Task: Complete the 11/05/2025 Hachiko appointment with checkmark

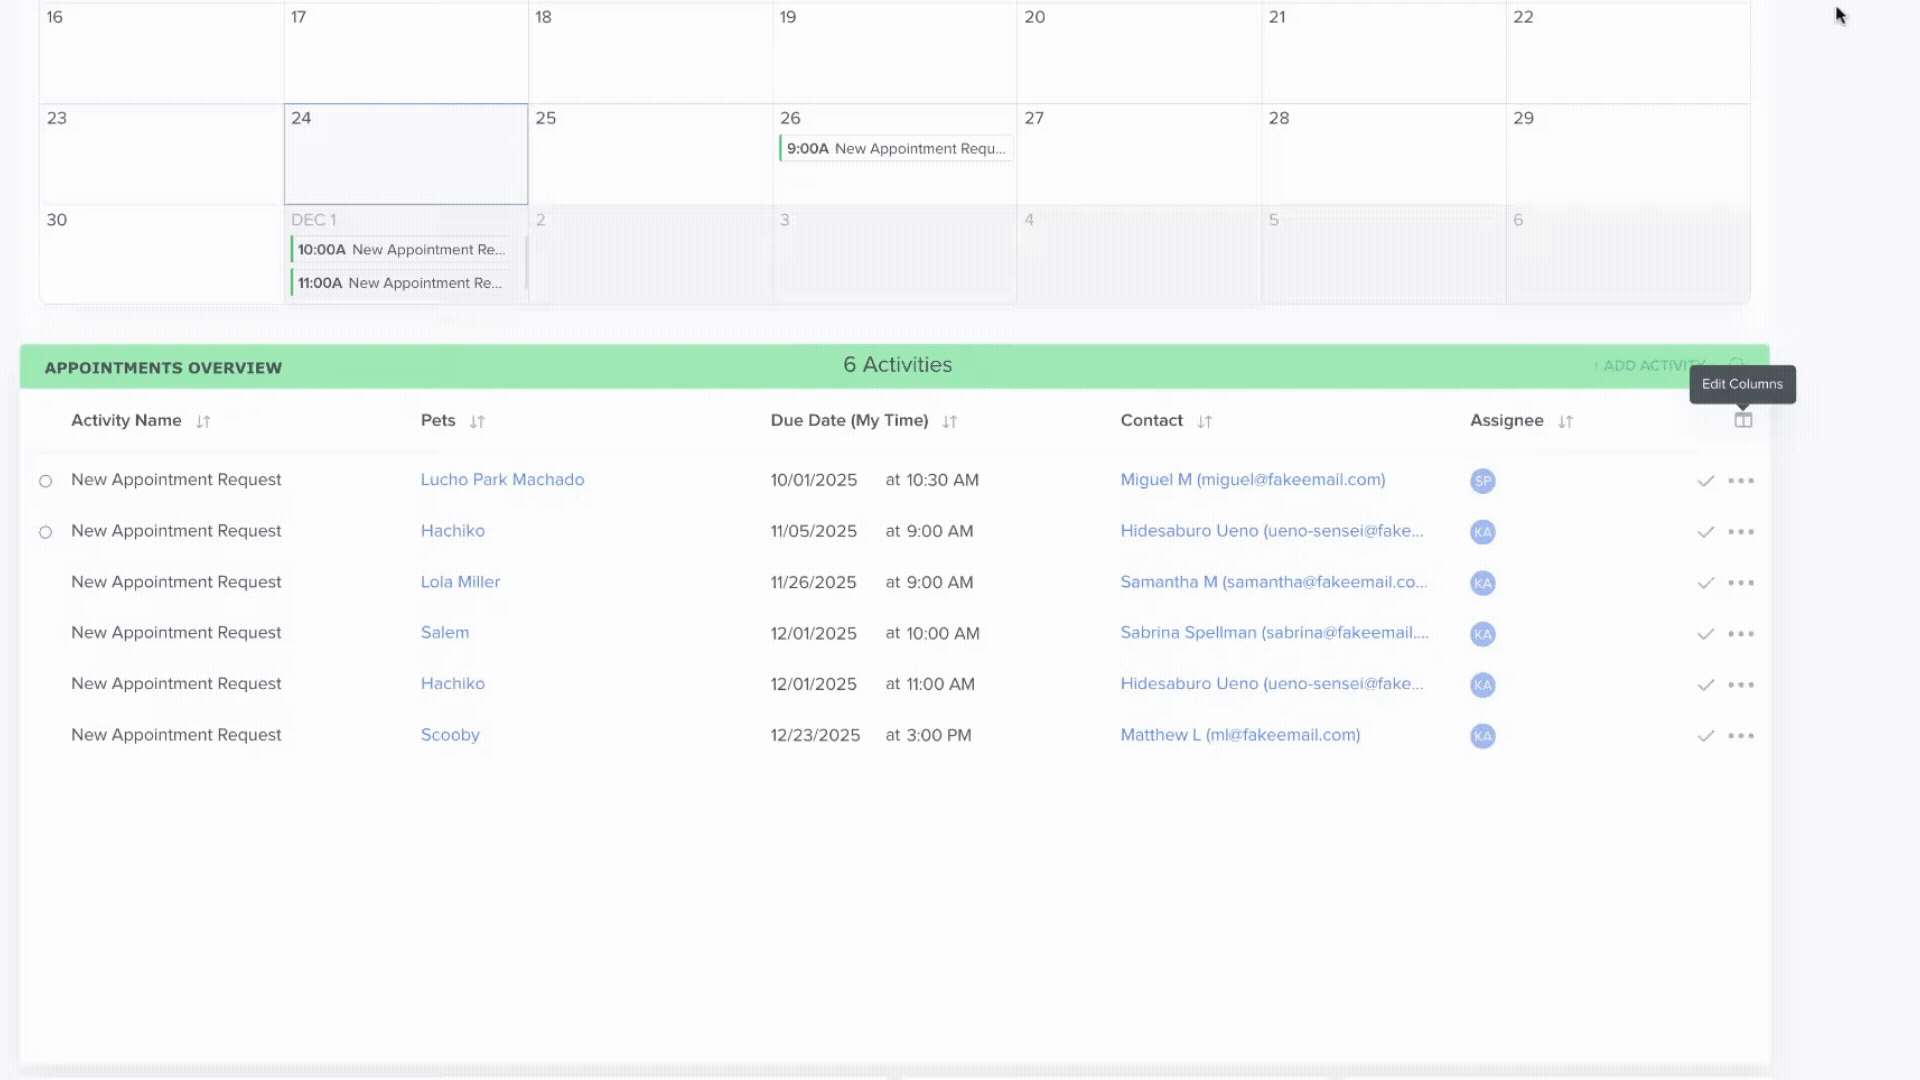Action: point(1705,532)
